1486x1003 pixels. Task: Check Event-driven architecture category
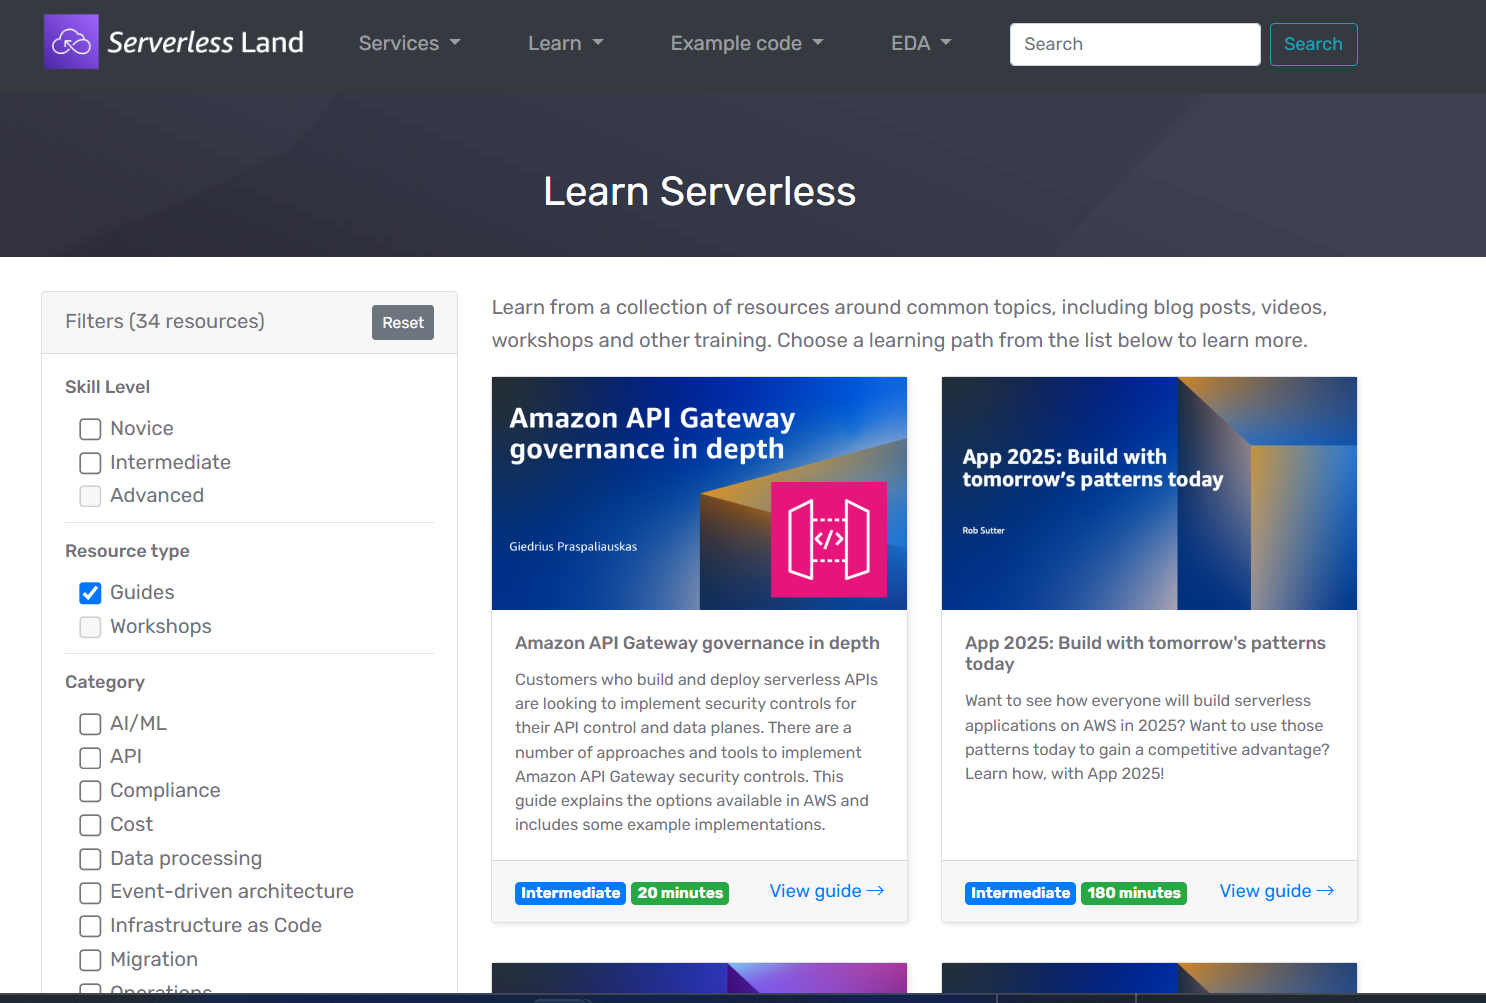click(90, 892)
